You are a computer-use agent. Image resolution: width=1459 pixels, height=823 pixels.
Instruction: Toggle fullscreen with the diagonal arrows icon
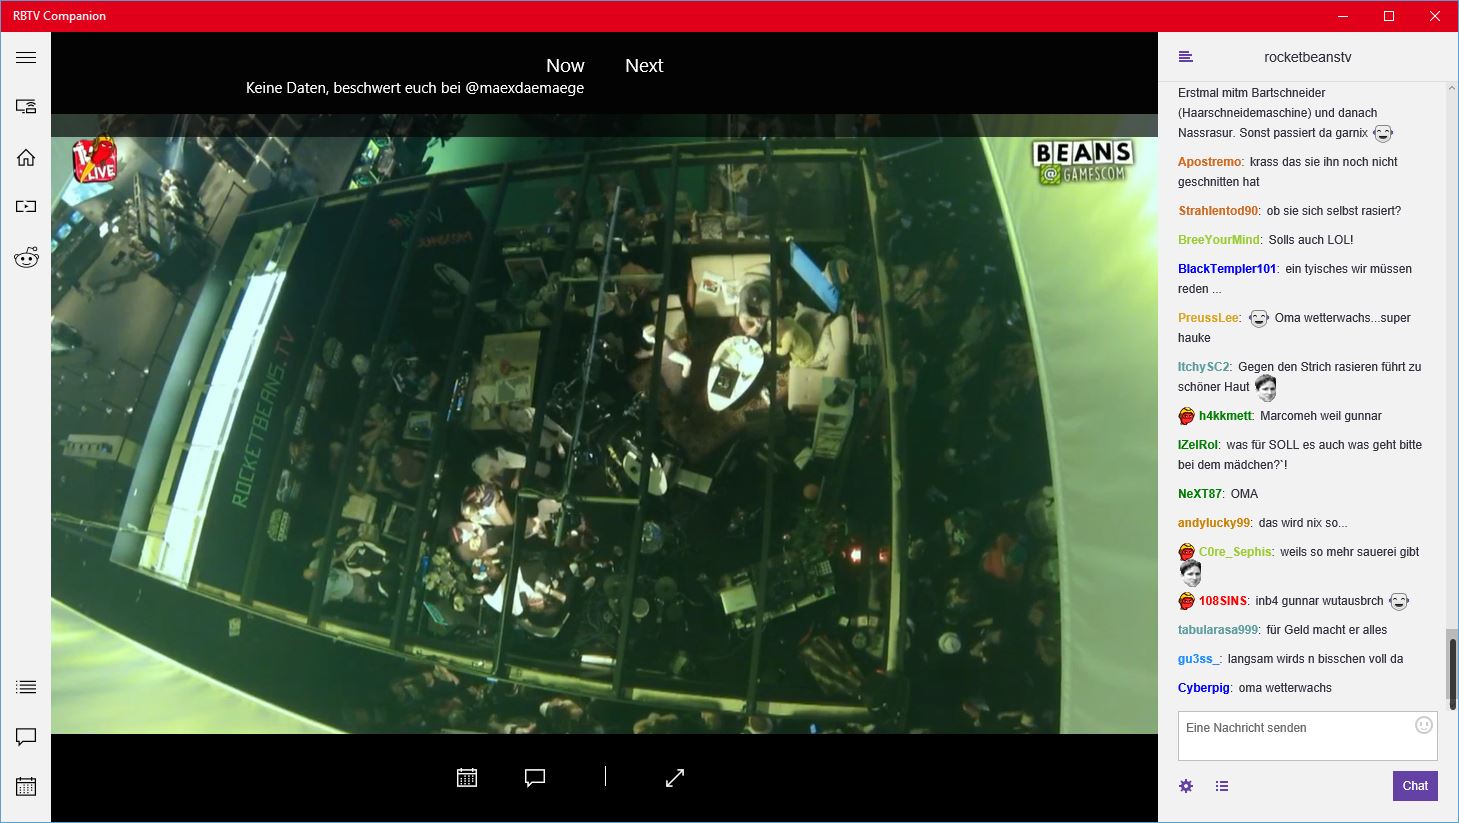(675, 777)
